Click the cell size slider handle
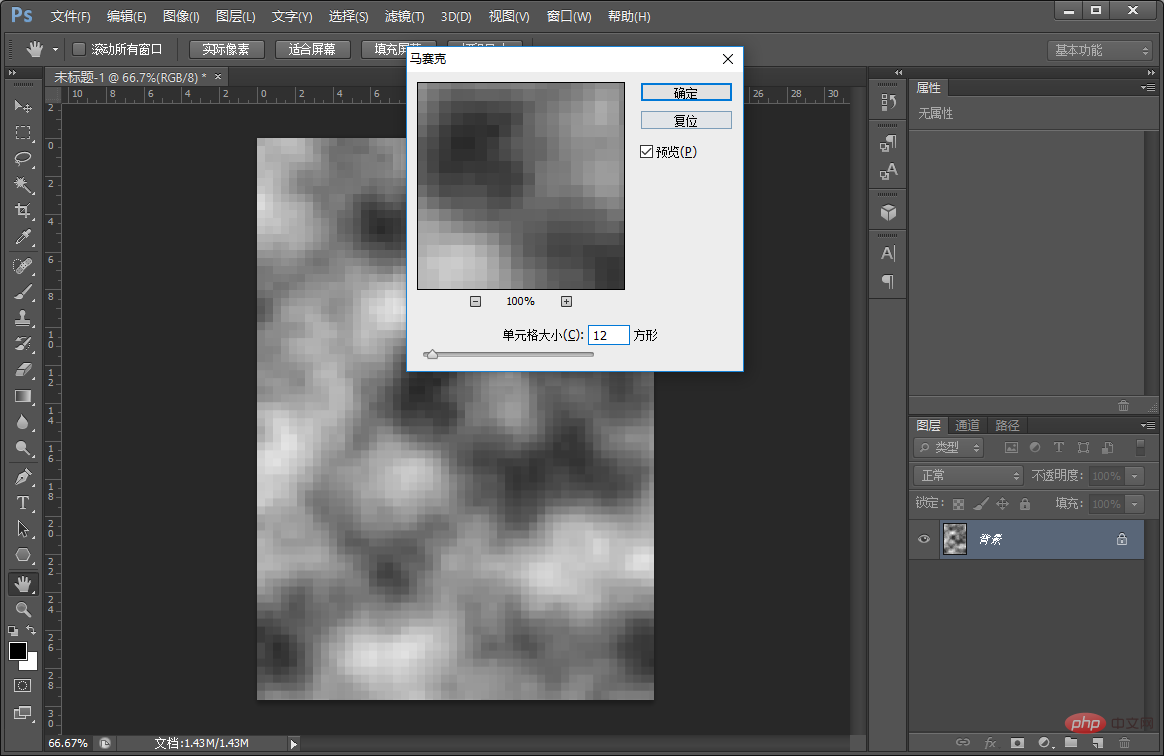 (x=432, y=354)
